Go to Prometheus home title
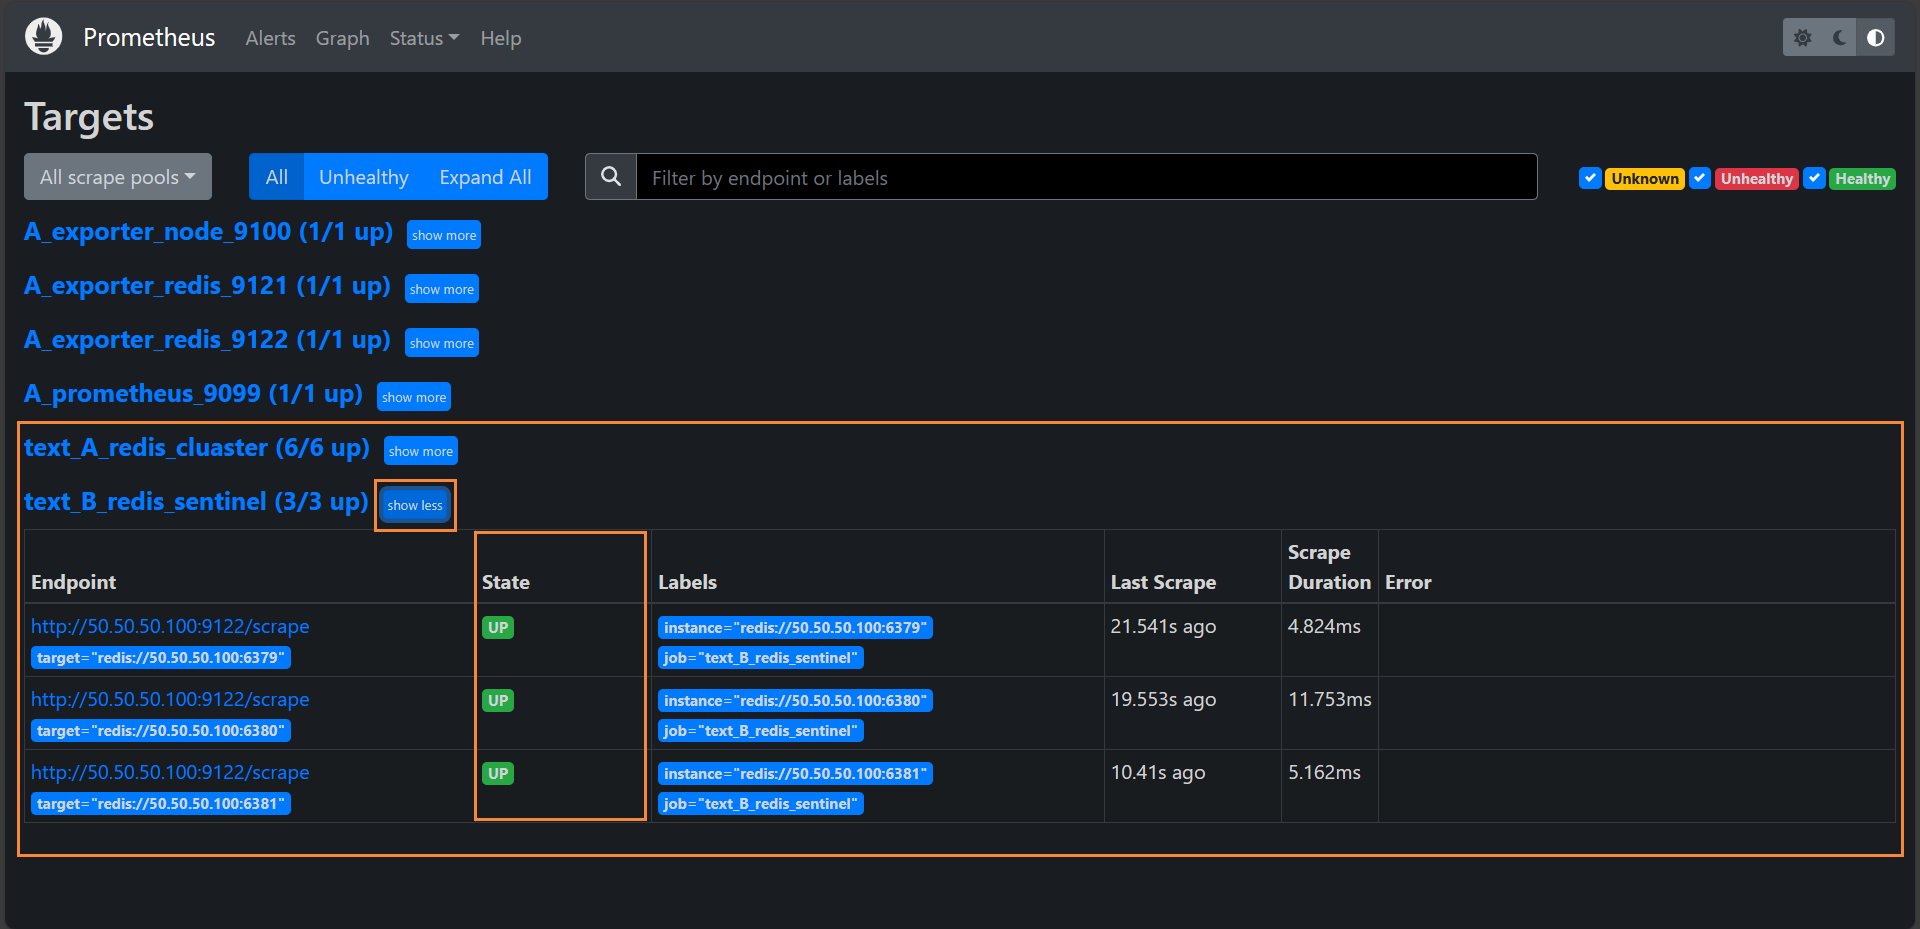This screenshot has width=1920, height=929. point(149,37)
